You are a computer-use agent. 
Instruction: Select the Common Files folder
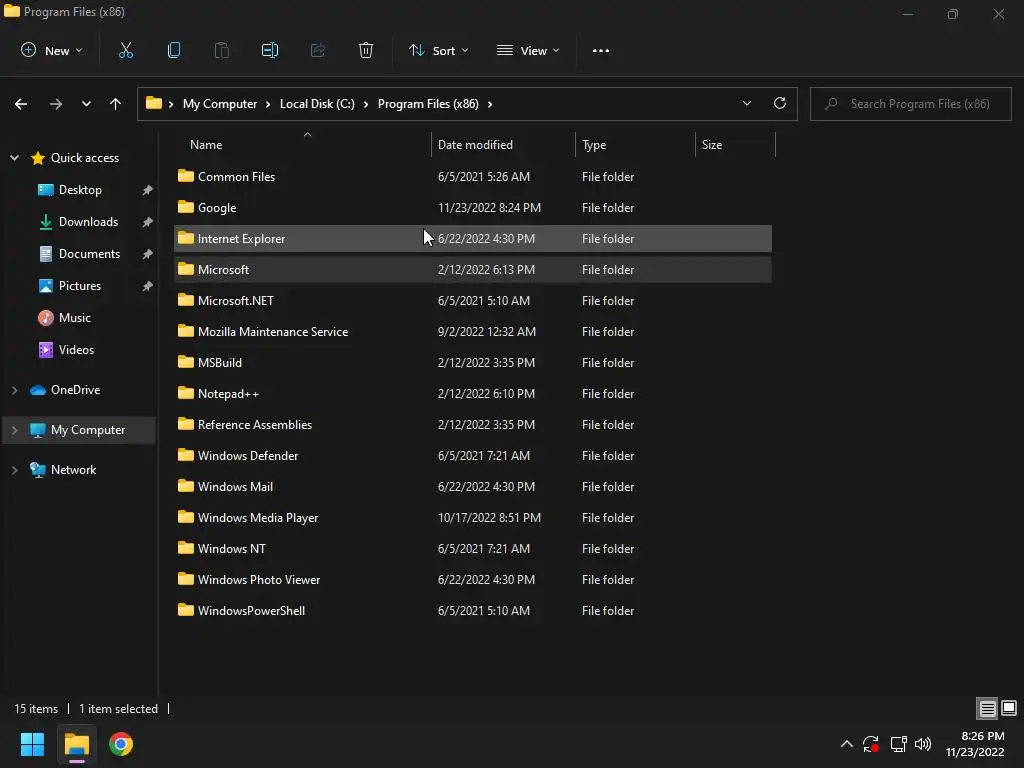coord(473,176)
